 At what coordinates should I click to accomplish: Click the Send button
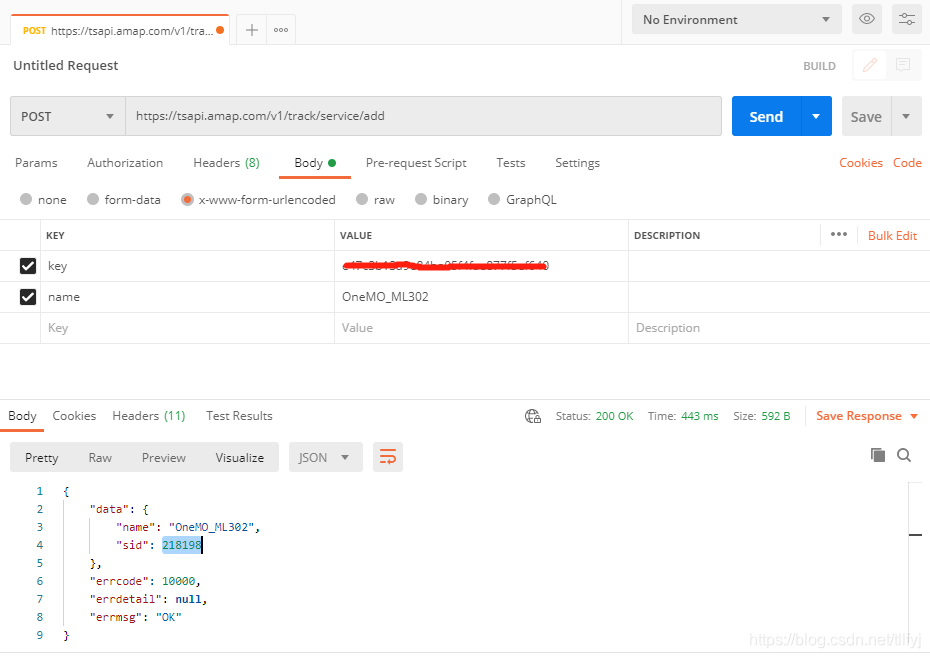point(766,116)
